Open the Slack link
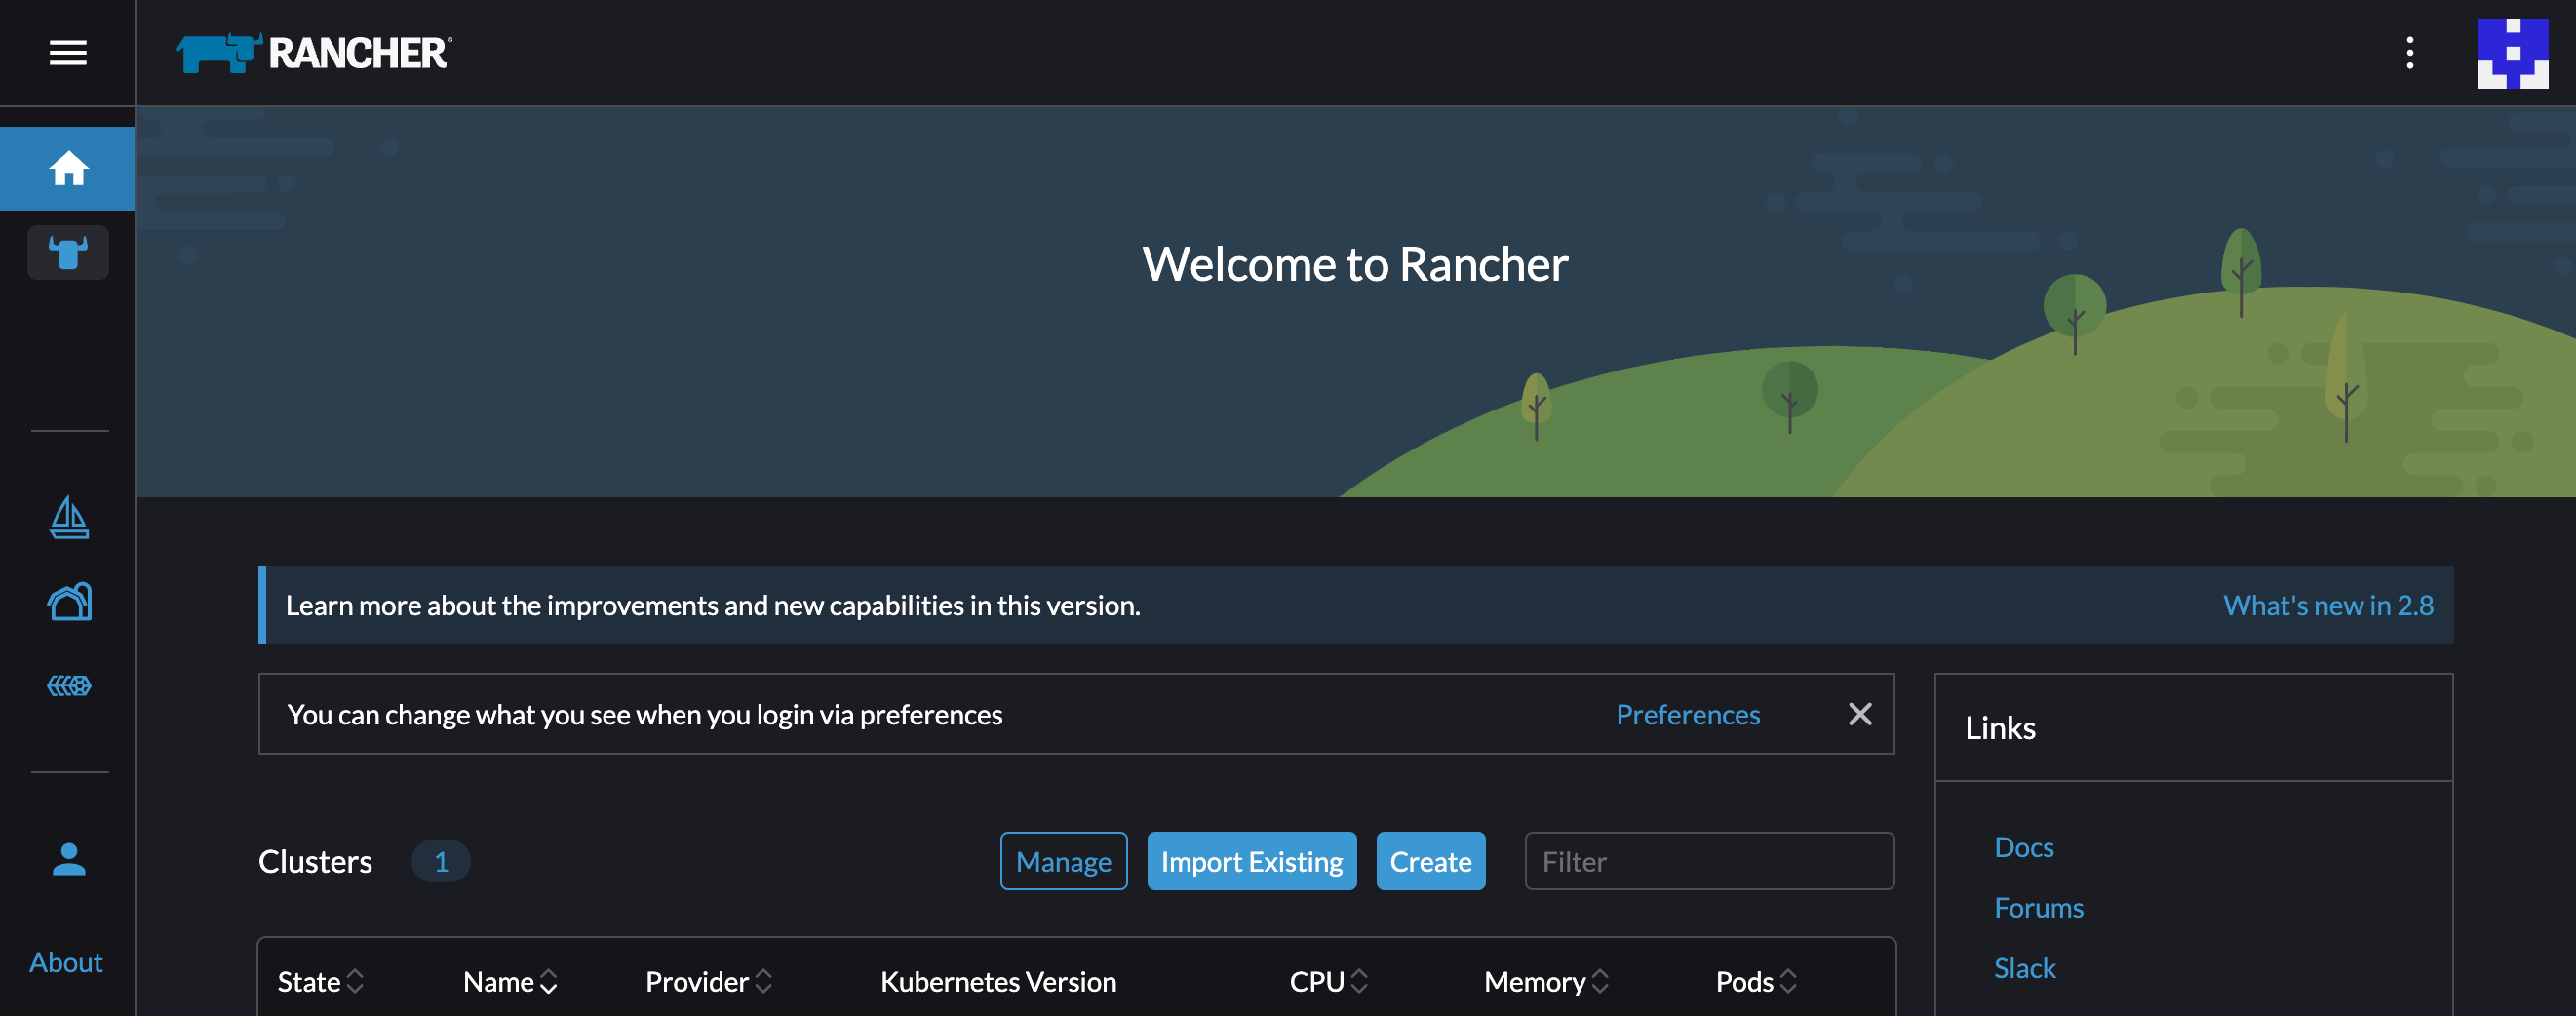This screenshot has height=1016, width=2576. click(x=2024, y=968)
